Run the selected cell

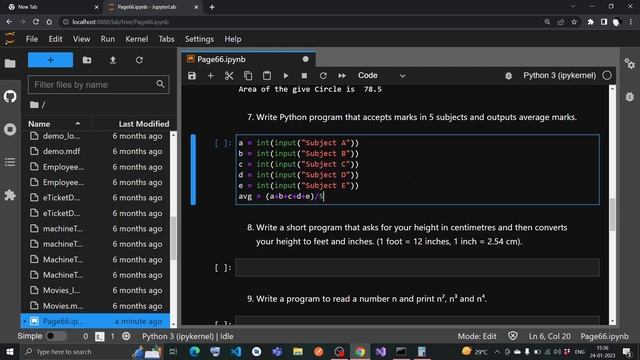tap(286, 76)
